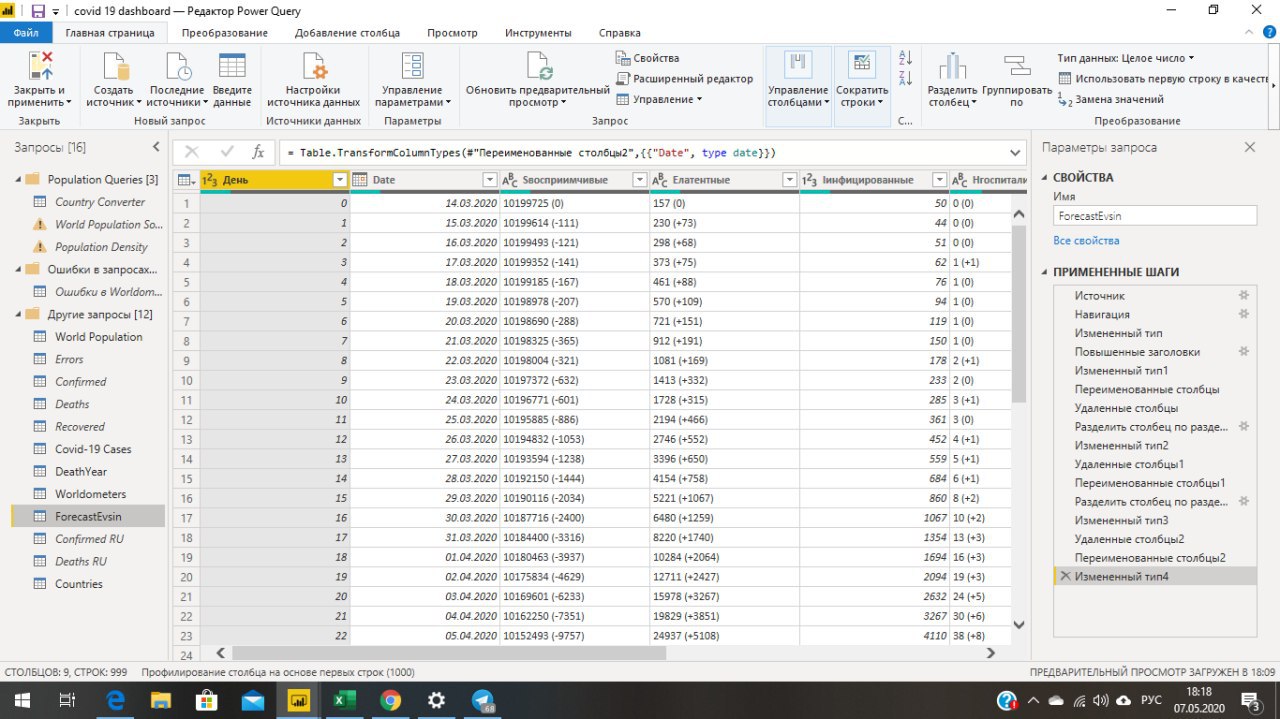Close the Параметры запроса pane
1280x719 pixels.
click(1249, 147)
